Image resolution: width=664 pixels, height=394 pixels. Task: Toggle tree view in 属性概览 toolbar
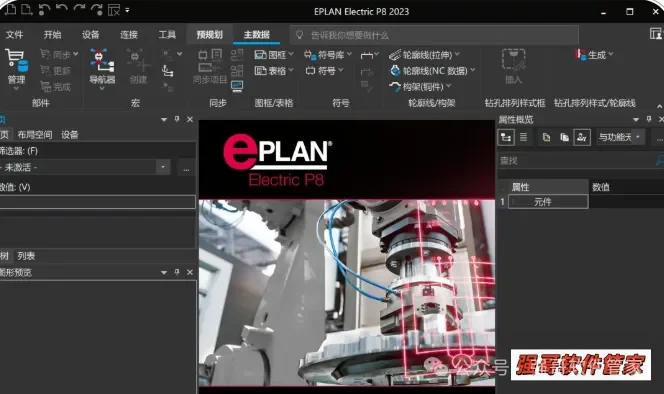[506, 137]
